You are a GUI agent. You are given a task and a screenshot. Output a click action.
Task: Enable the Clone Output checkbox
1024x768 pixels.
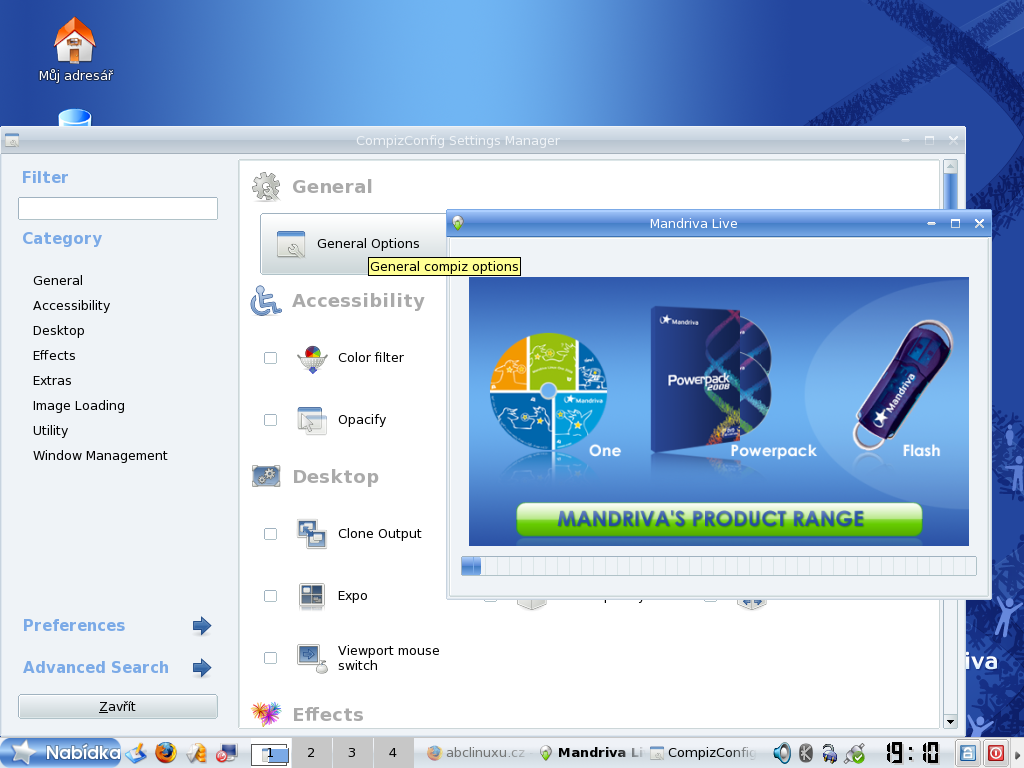[x=270, y=534]
